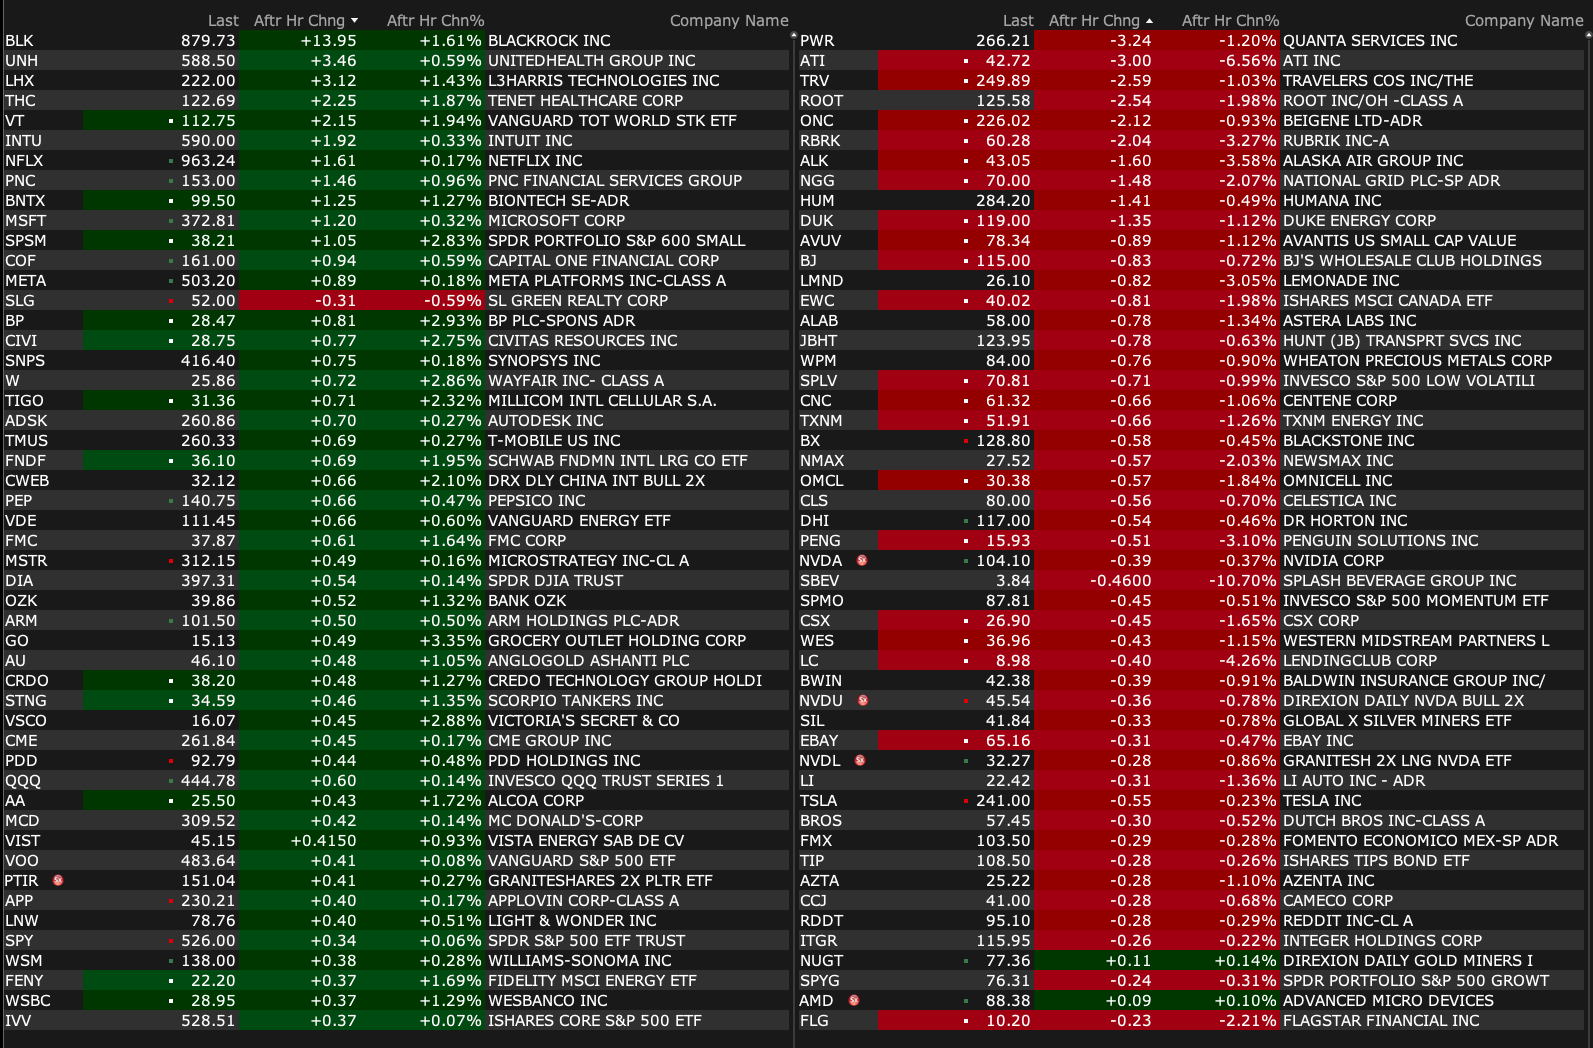Sort left table by Aftr Hr Chn% column
This screenshot has width=1593, height=1048.
pos(435,21)
